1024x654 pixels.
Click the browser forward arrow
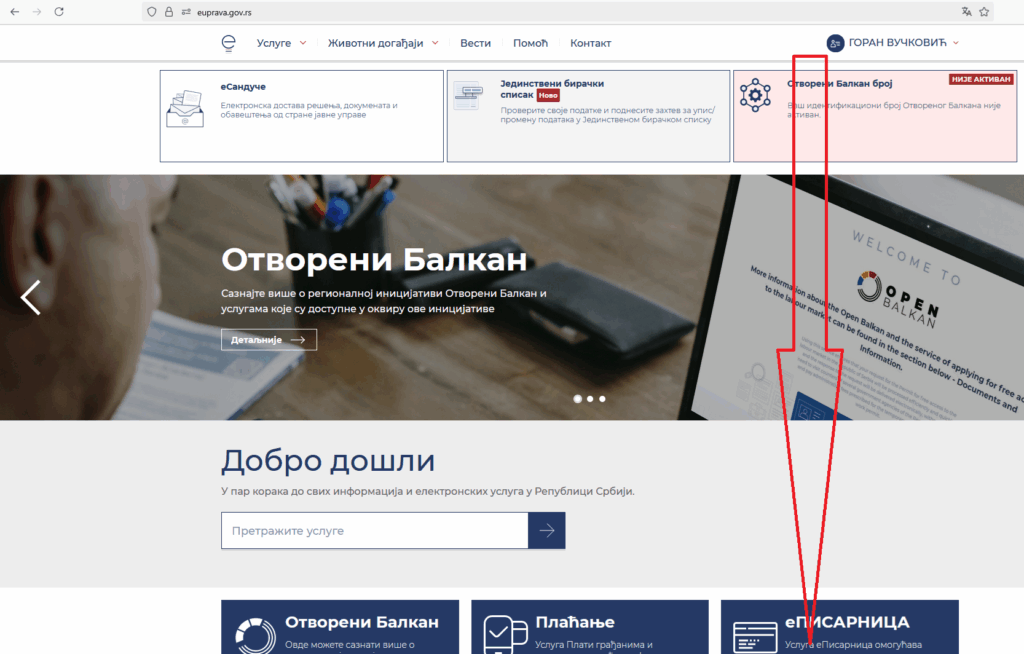(x=37, y=12)
